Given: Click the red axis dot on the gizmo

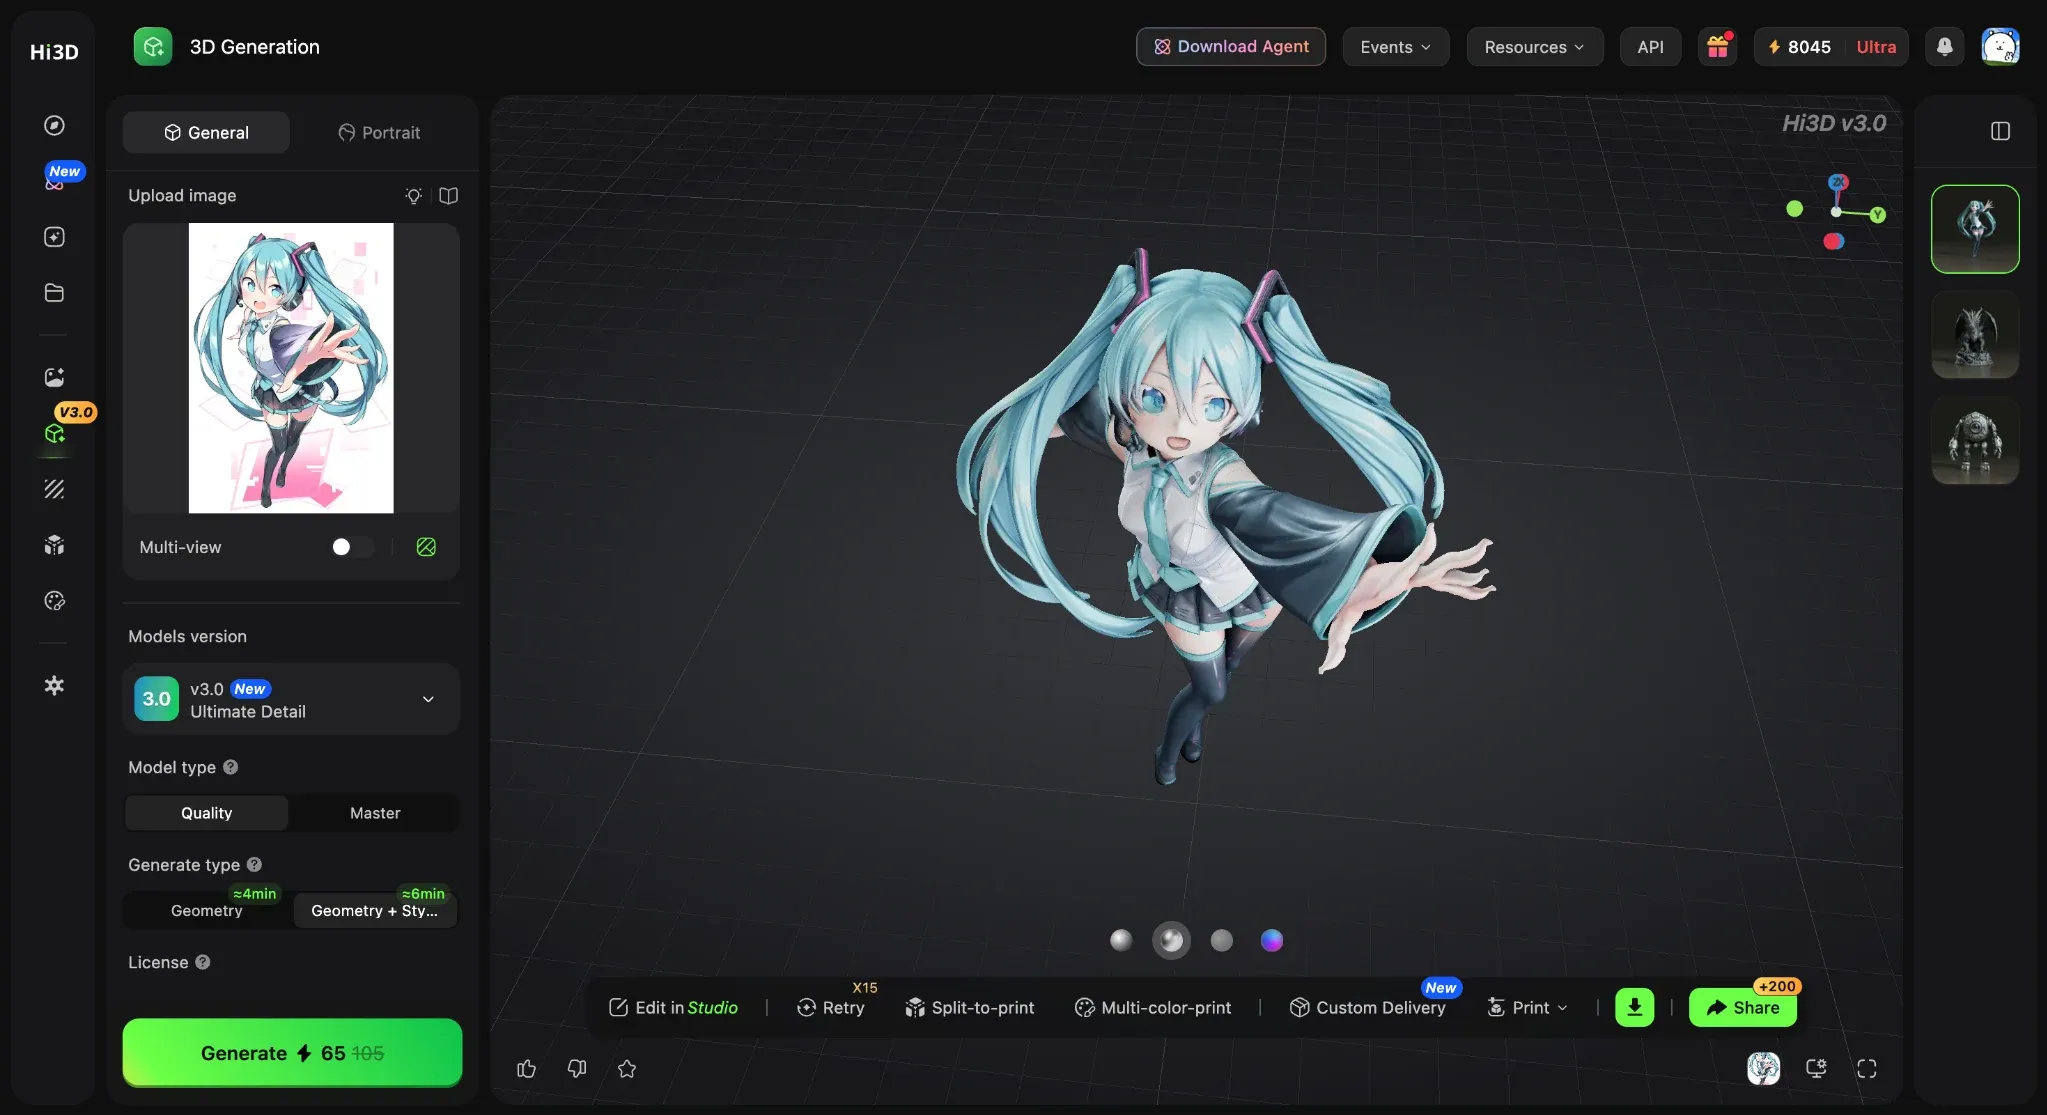Looking at the screenshot, I should (1833, 241).
